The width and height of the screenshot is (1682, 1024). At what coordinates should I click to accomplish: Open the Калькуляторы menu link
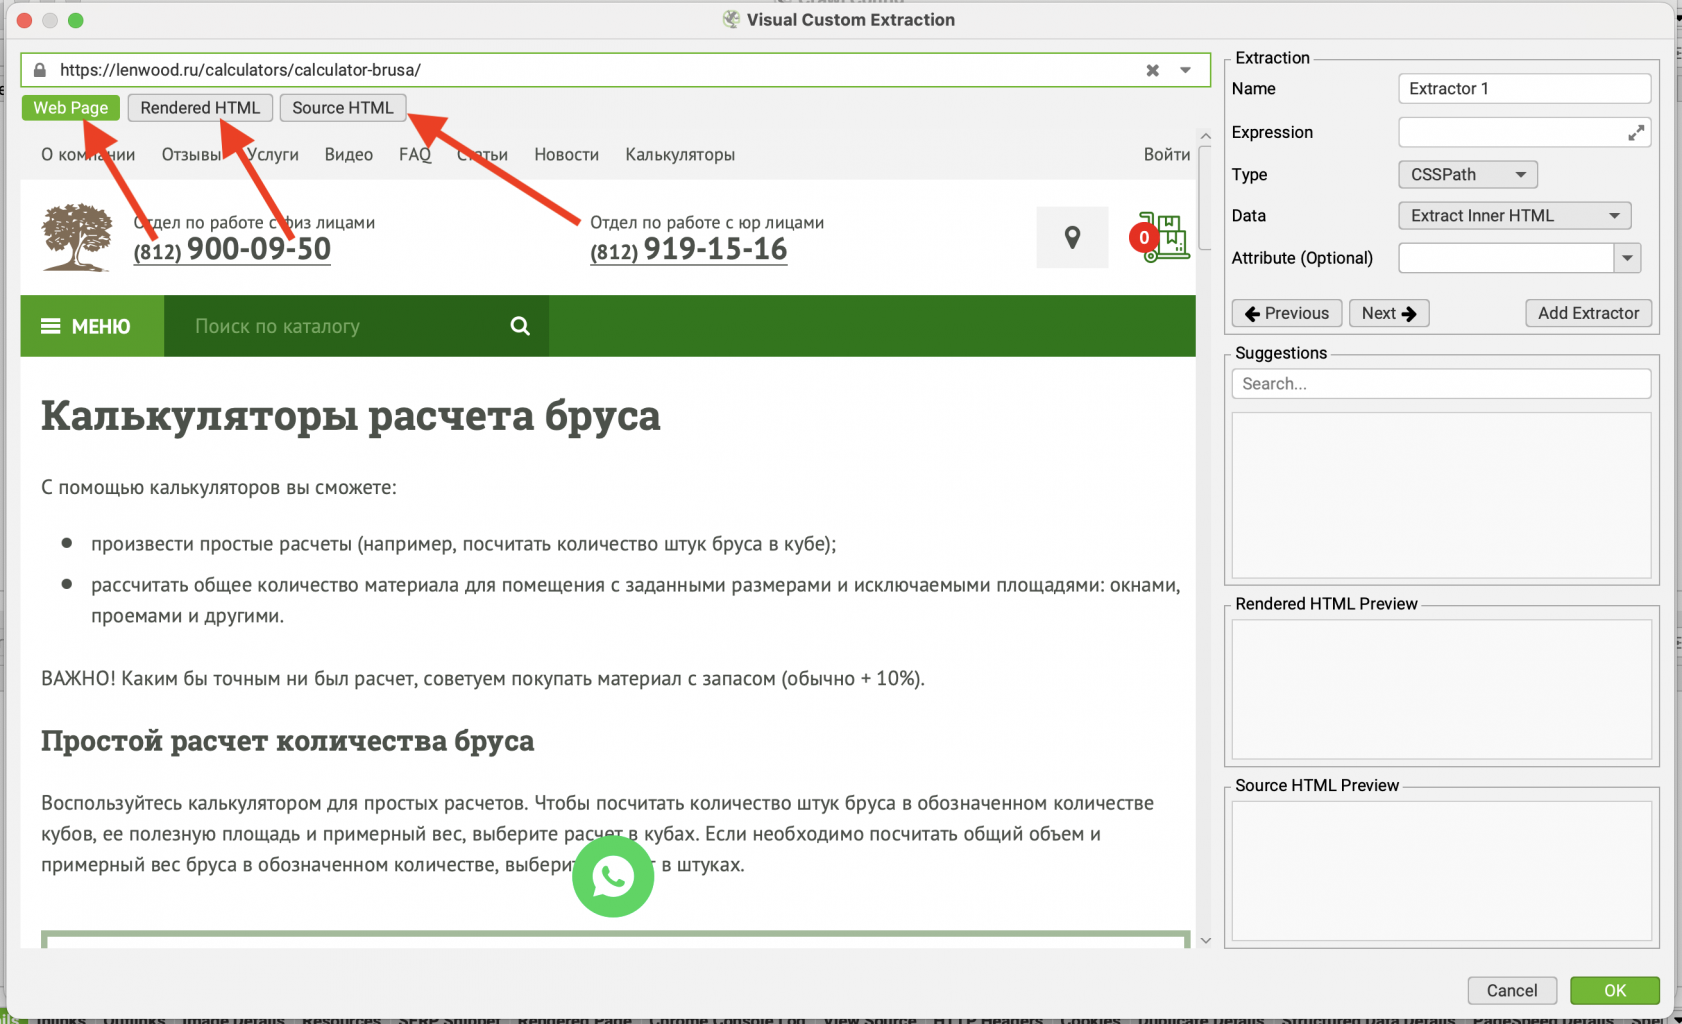click(x=680, y=155)
